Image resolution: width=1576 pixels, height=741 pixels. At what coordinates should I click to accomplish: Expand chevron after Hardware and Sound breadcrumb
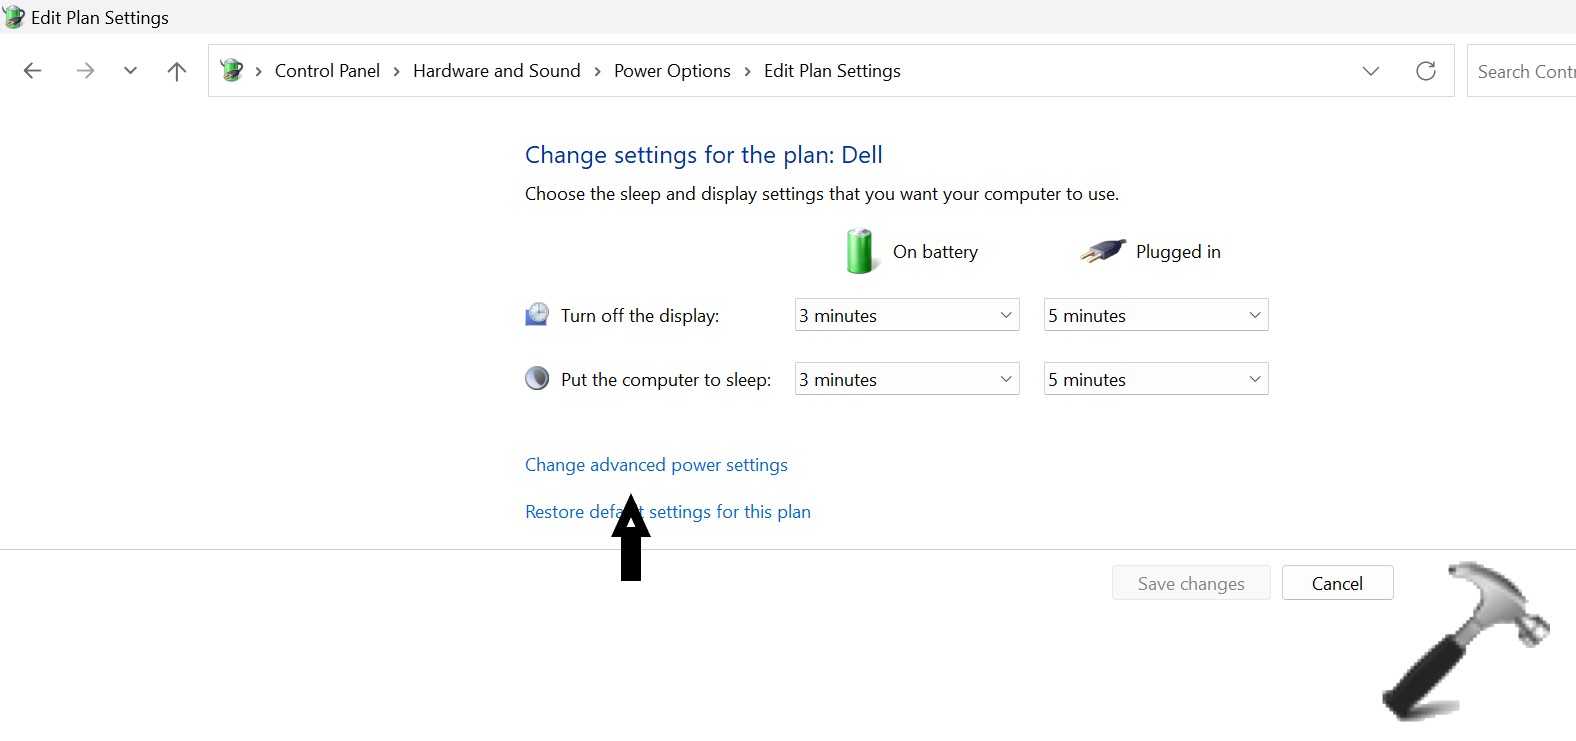[597, 71]
